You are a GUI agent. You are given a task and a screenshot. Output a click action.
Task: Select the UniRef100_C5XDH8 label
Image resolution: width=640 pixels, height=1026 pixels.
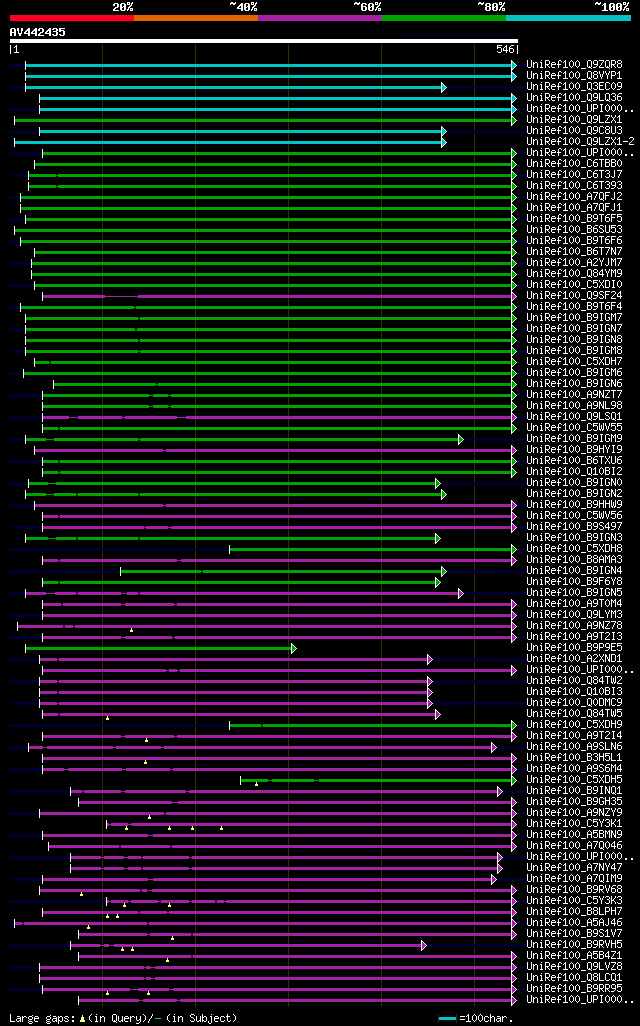click(x=575, y=548)
